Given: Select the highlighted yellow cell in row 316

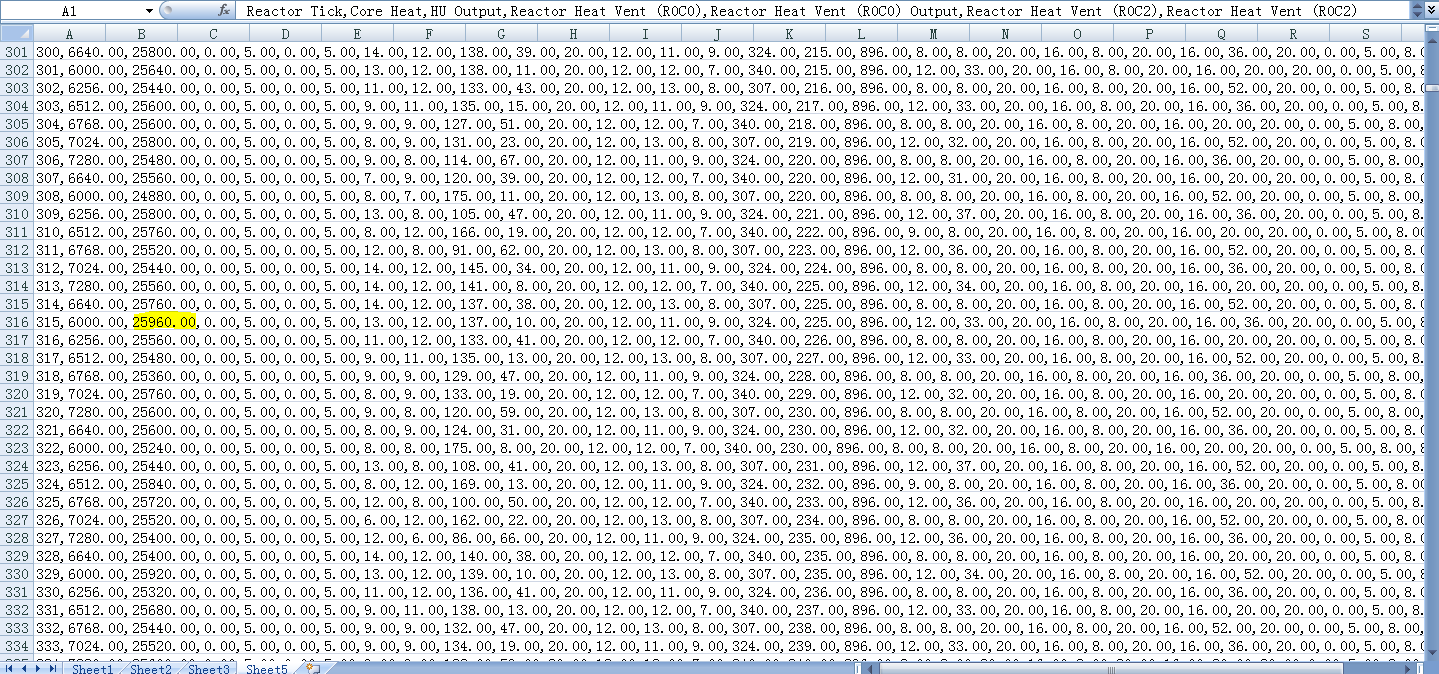Looking at the screenshot, I should point(165,322).
